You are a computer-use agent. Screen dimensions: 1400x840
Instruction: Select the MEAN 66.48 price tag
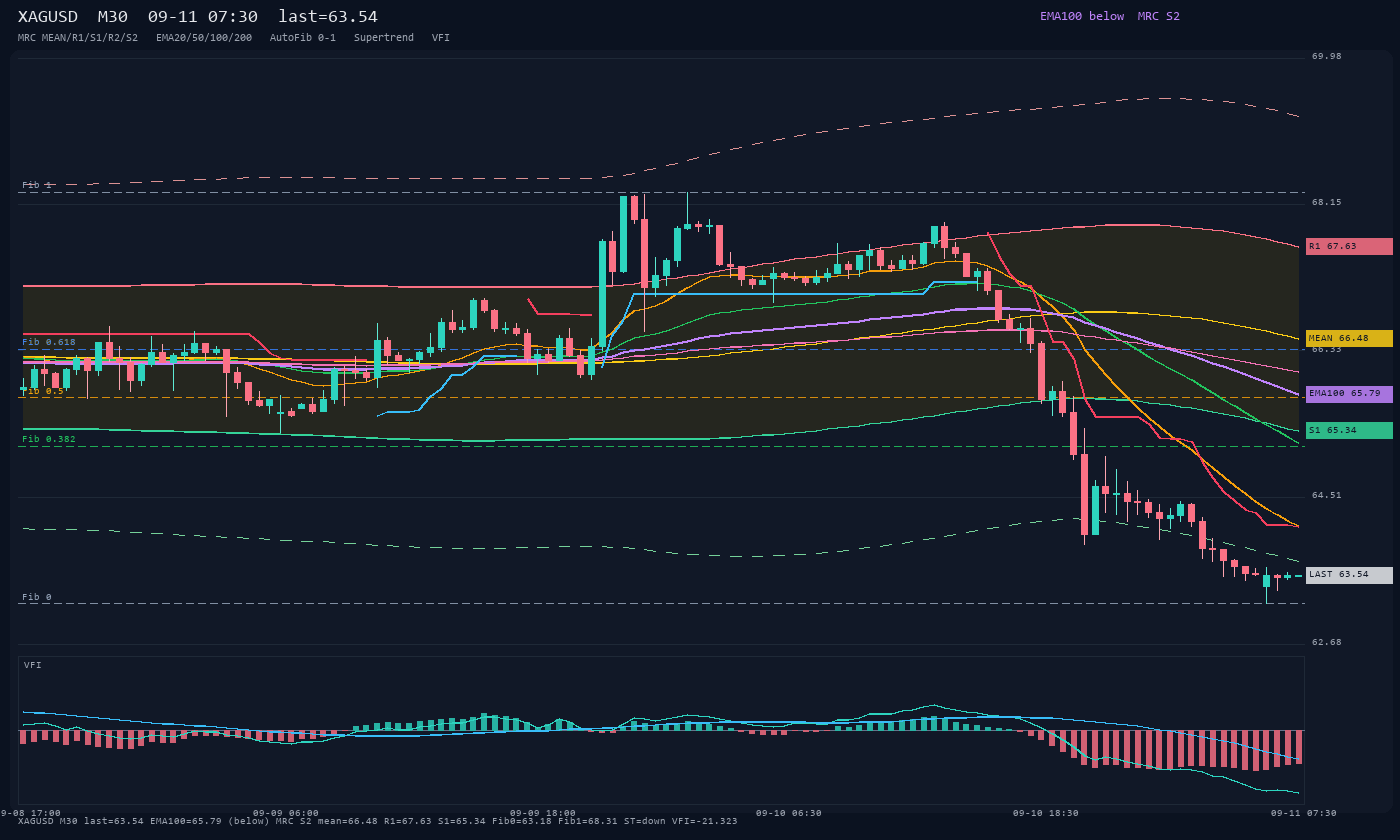point(1349,338)
